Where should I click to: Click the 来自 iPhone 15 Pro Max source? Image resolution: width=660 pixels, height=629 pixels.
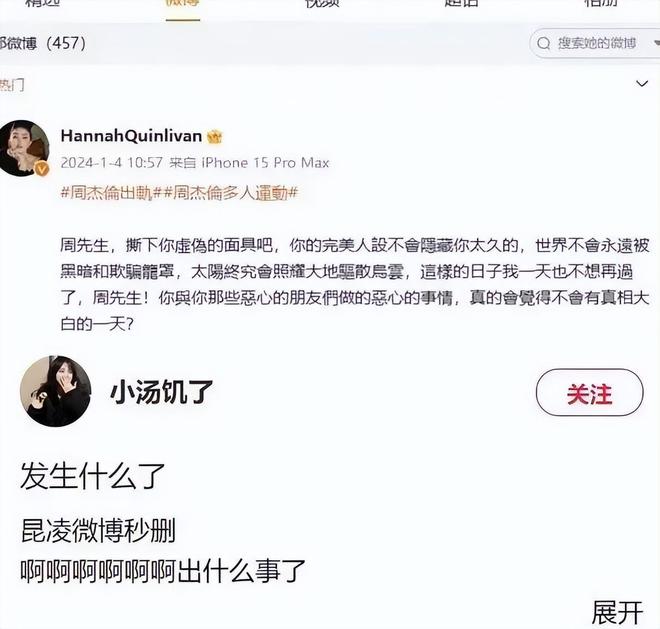coord(249,163)
